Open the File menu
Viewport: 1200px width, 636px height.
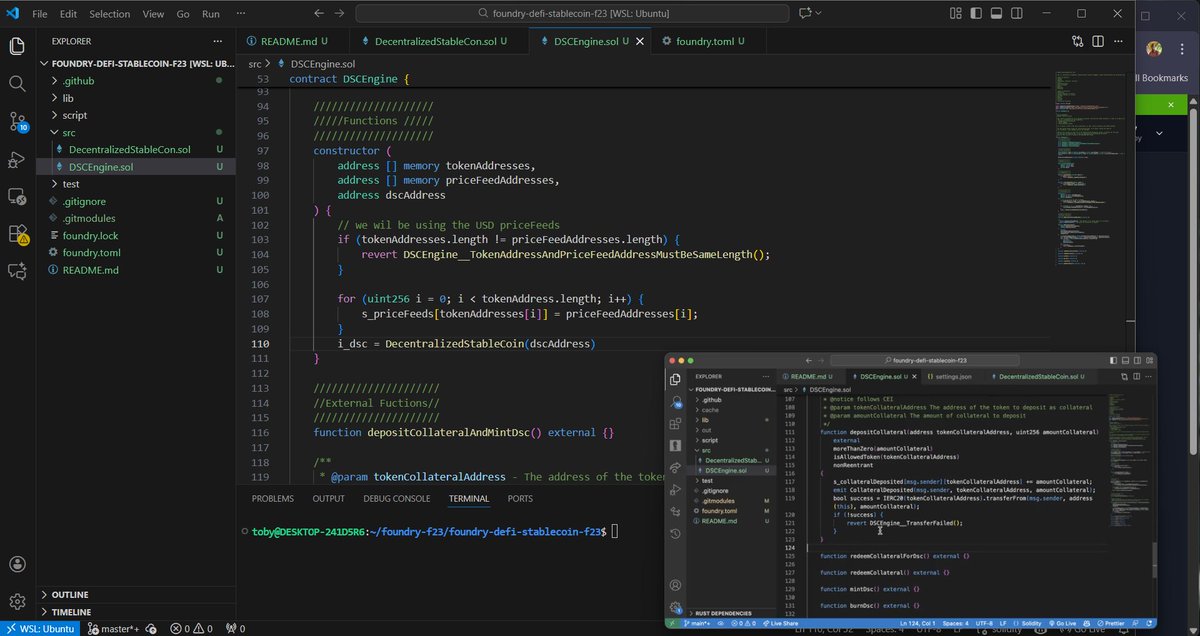click(40, 14)
